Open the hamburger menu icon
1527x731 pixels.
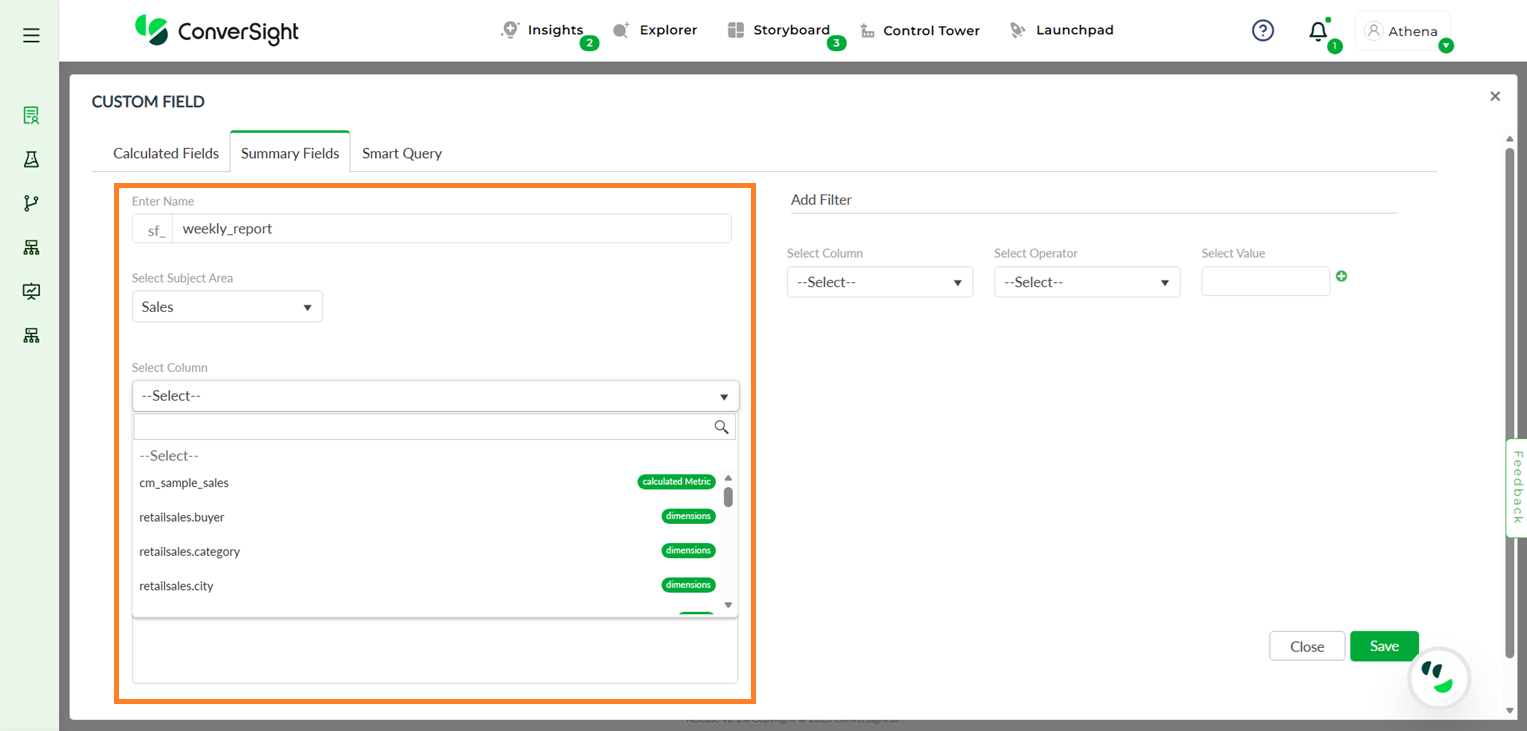coord(31,36)
